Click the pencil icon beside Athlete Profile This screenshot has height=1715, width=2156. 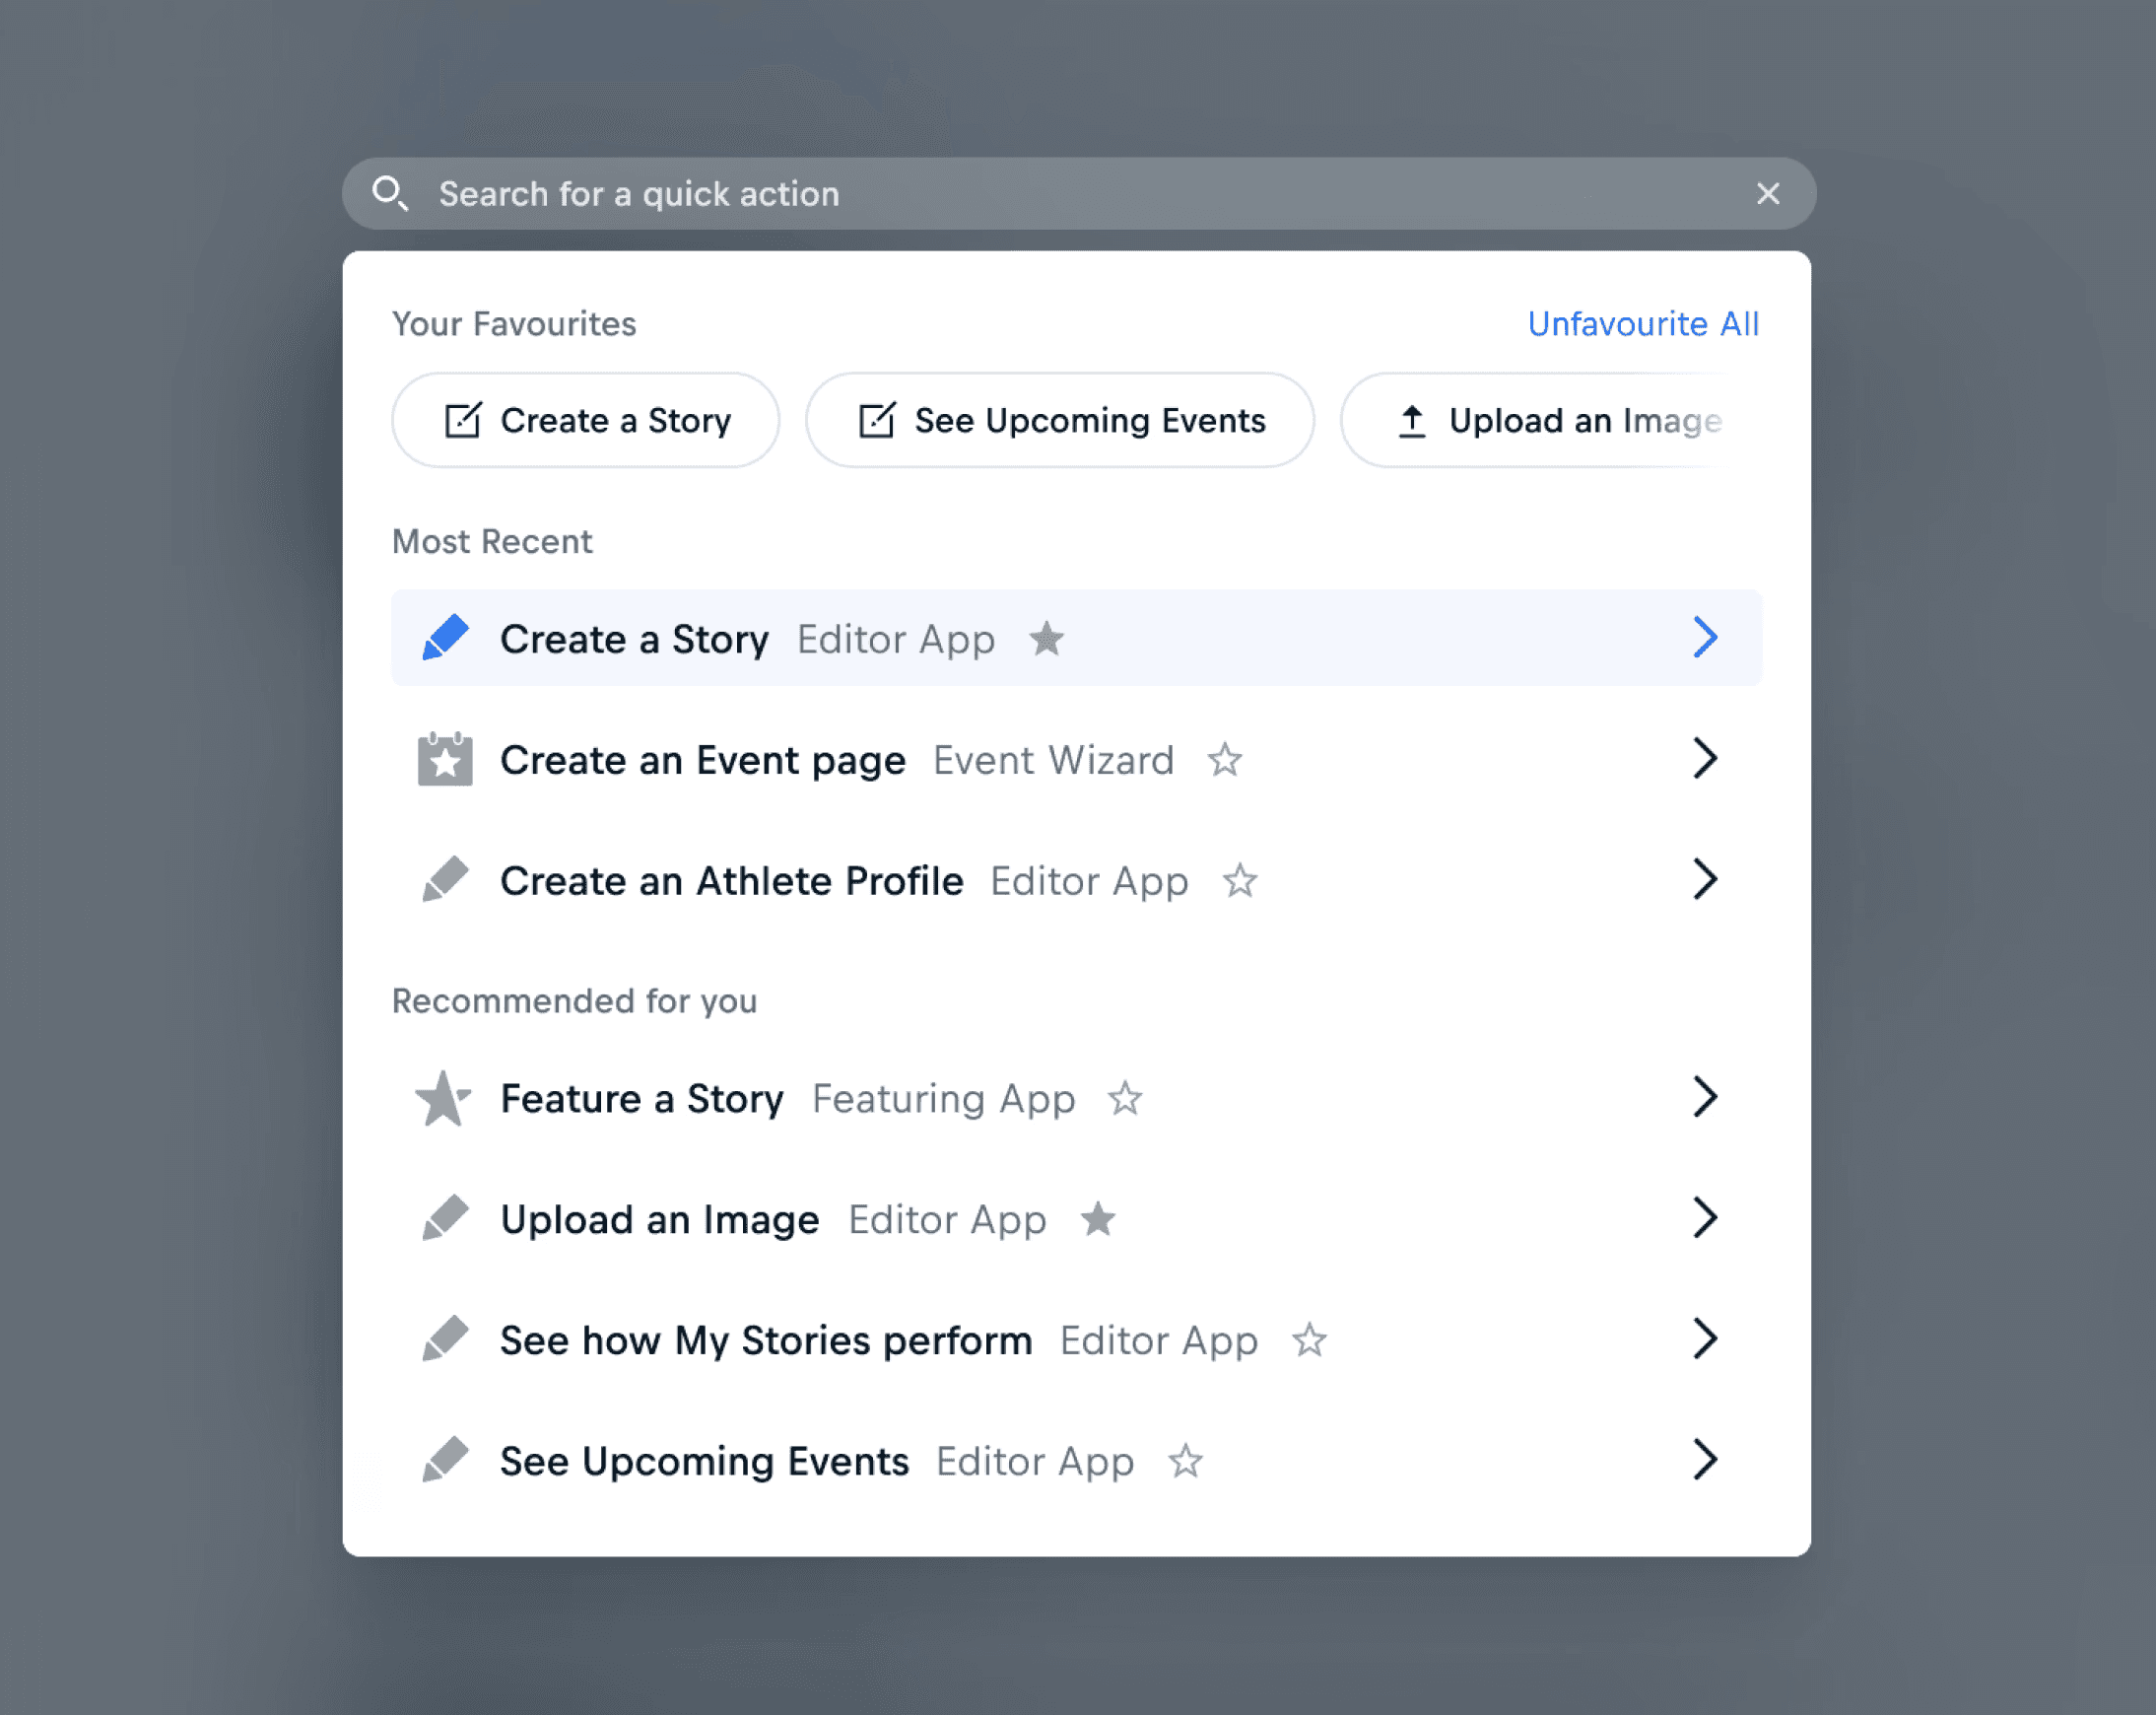tap(445, 880)
